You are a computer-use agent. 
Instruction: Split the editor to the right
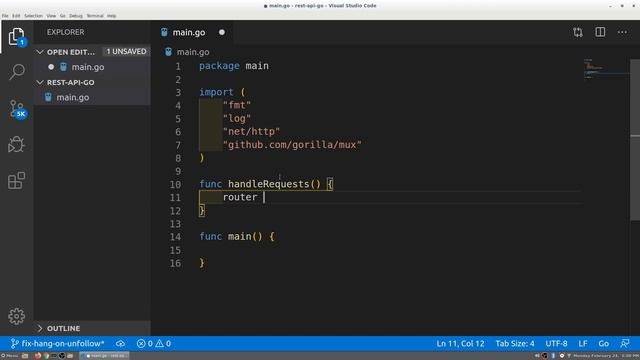coord(600,32)
